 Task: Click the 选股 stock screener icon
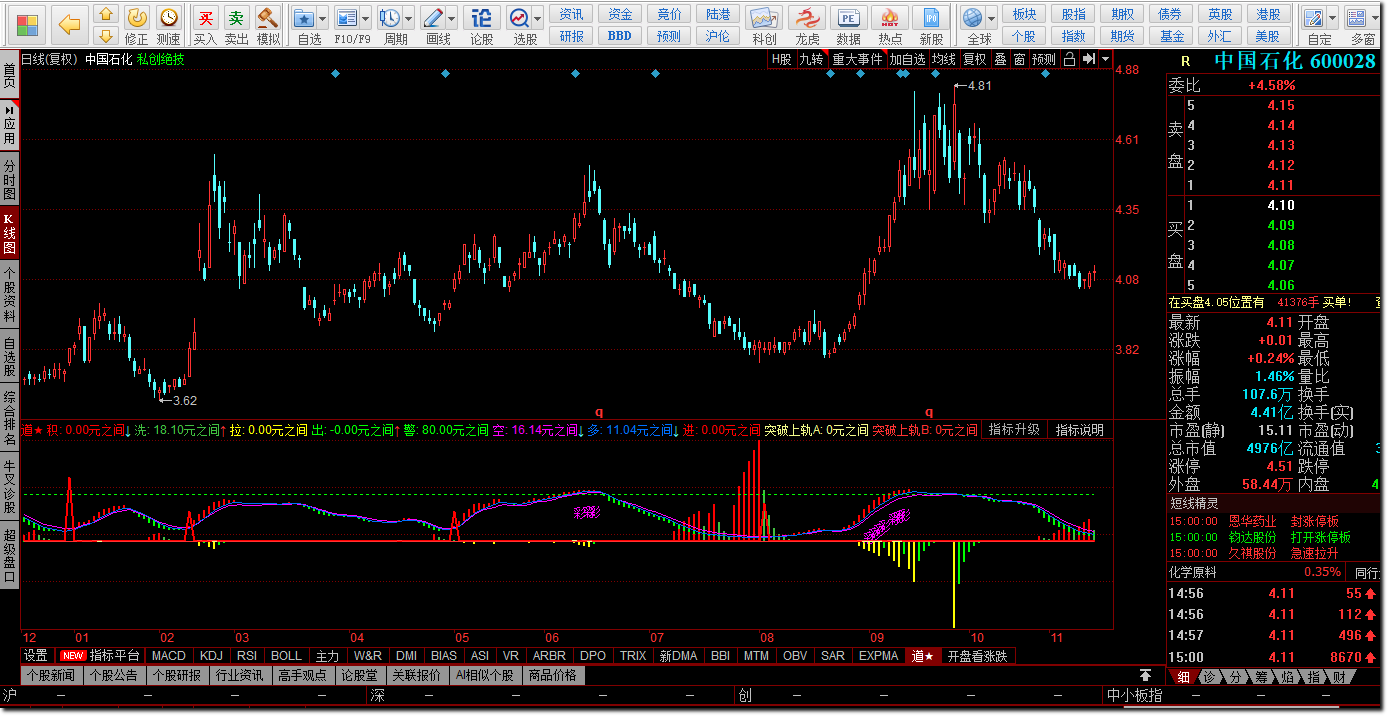(x=519, y=17)
